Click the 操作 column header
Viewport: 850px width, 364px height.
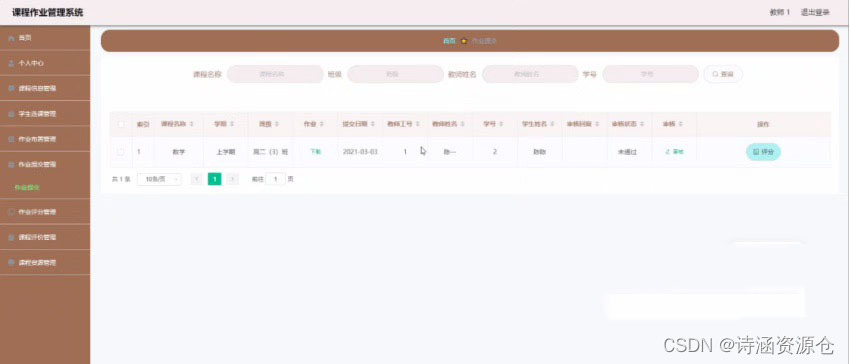(763, 124)
